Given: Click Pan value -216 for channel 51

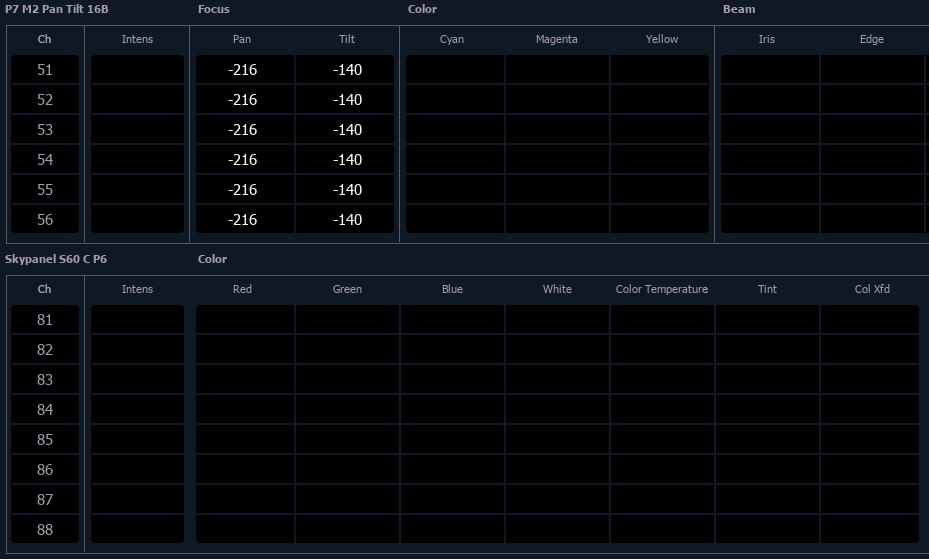Looking at the screenshot, I should click(x=245, y=69).
